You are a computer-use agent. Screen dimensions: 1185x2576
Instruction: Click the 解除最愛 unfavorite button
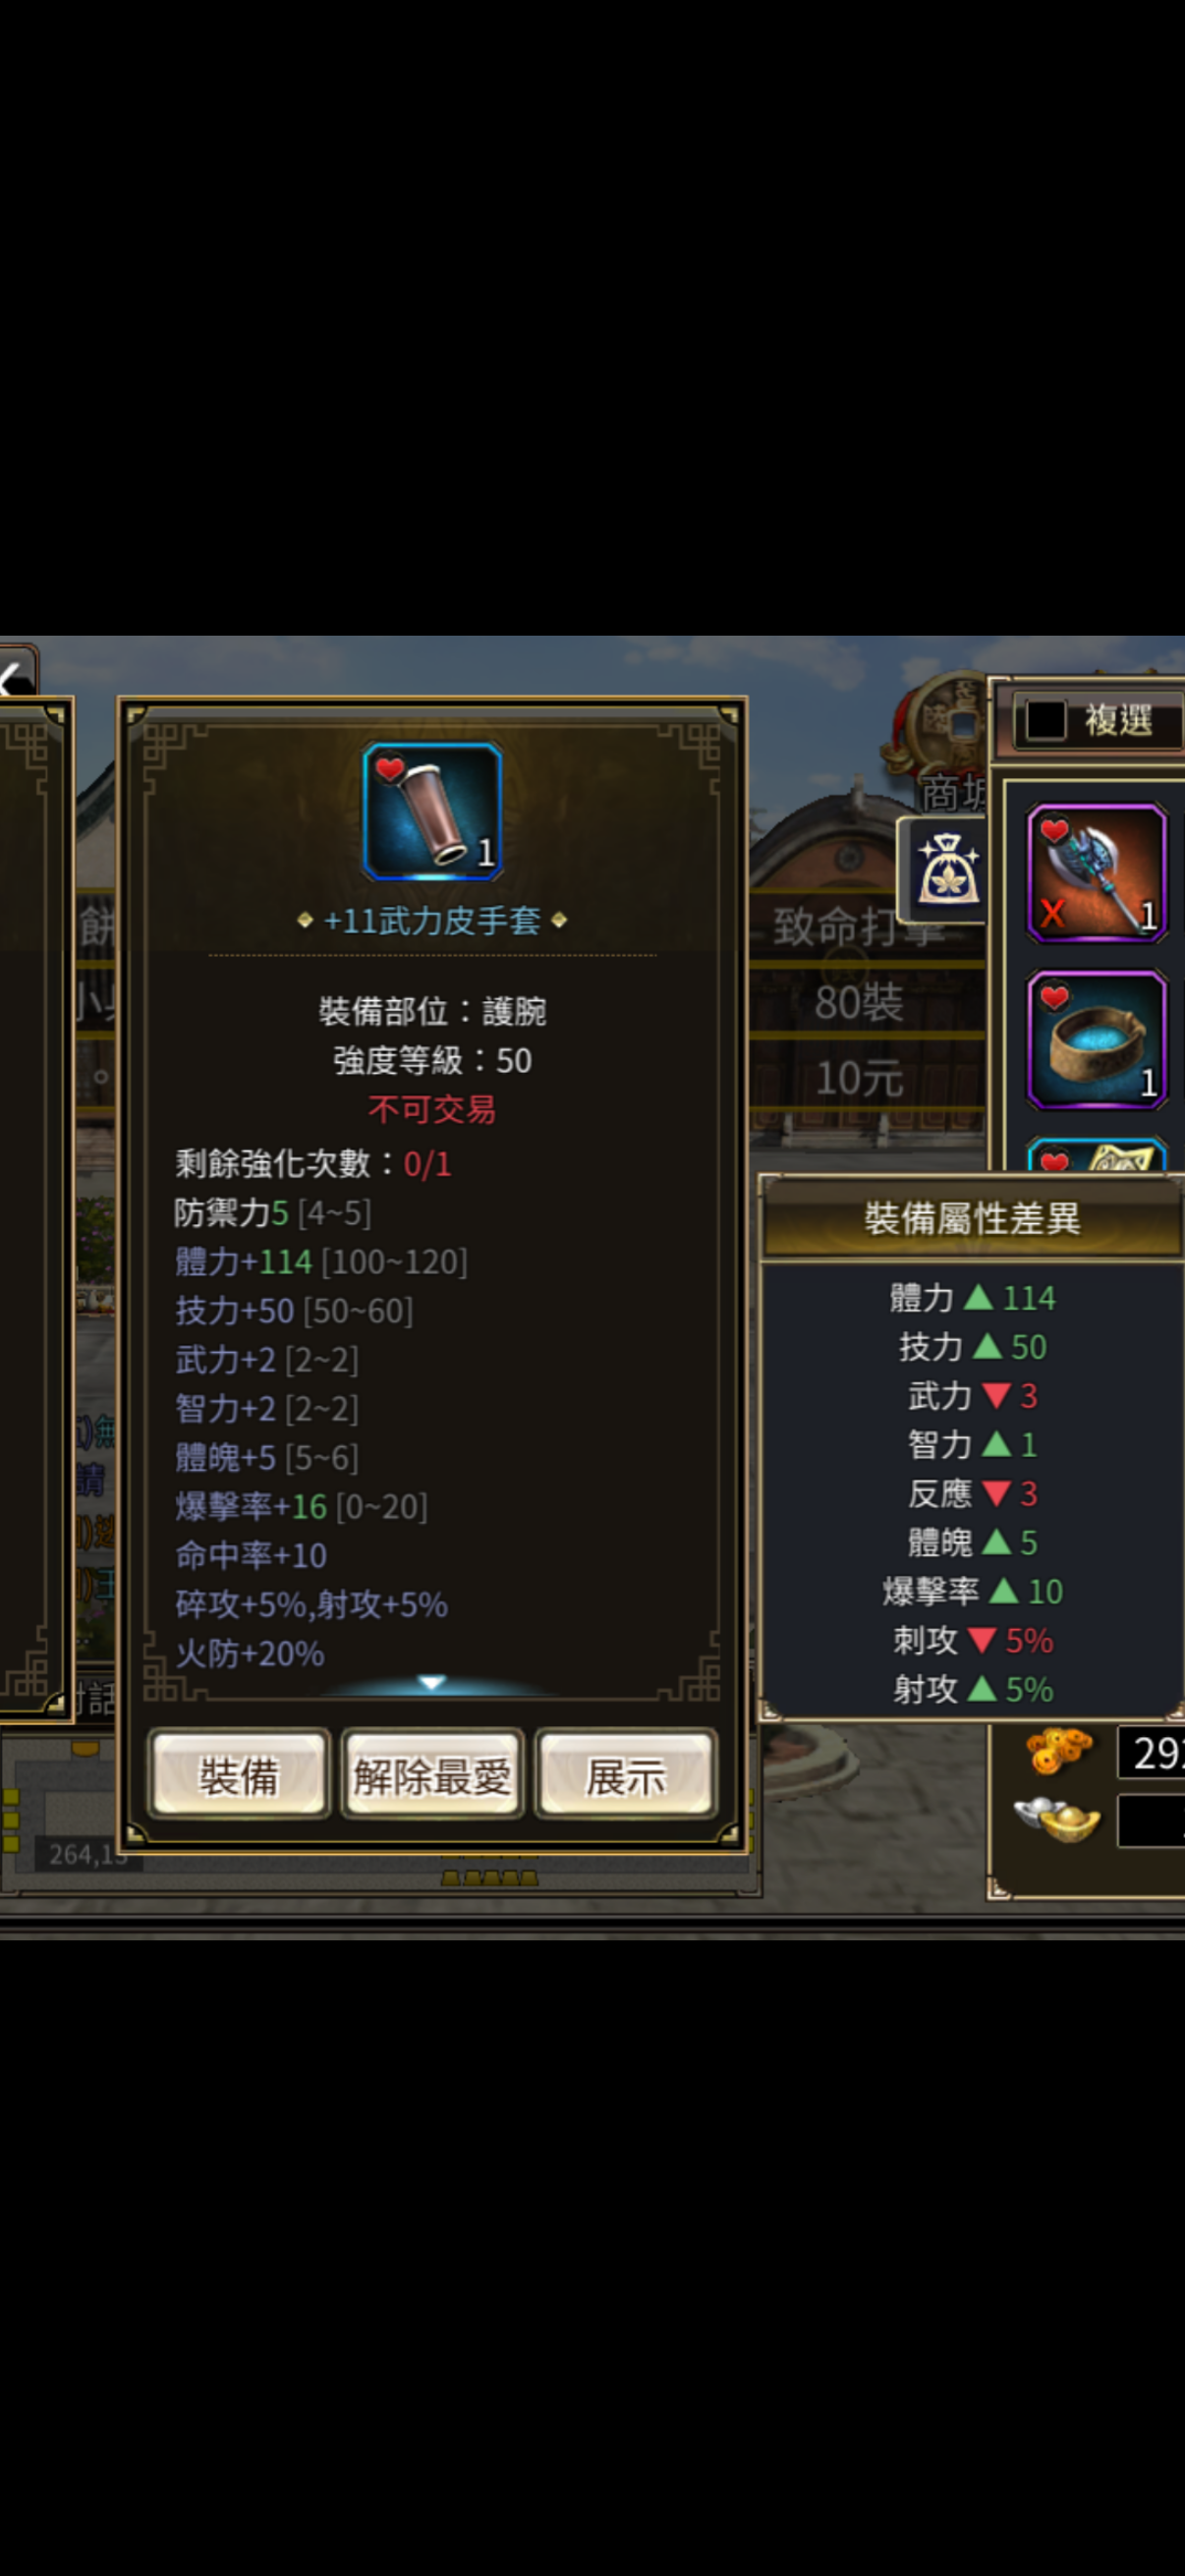[x=432, y=1777]
